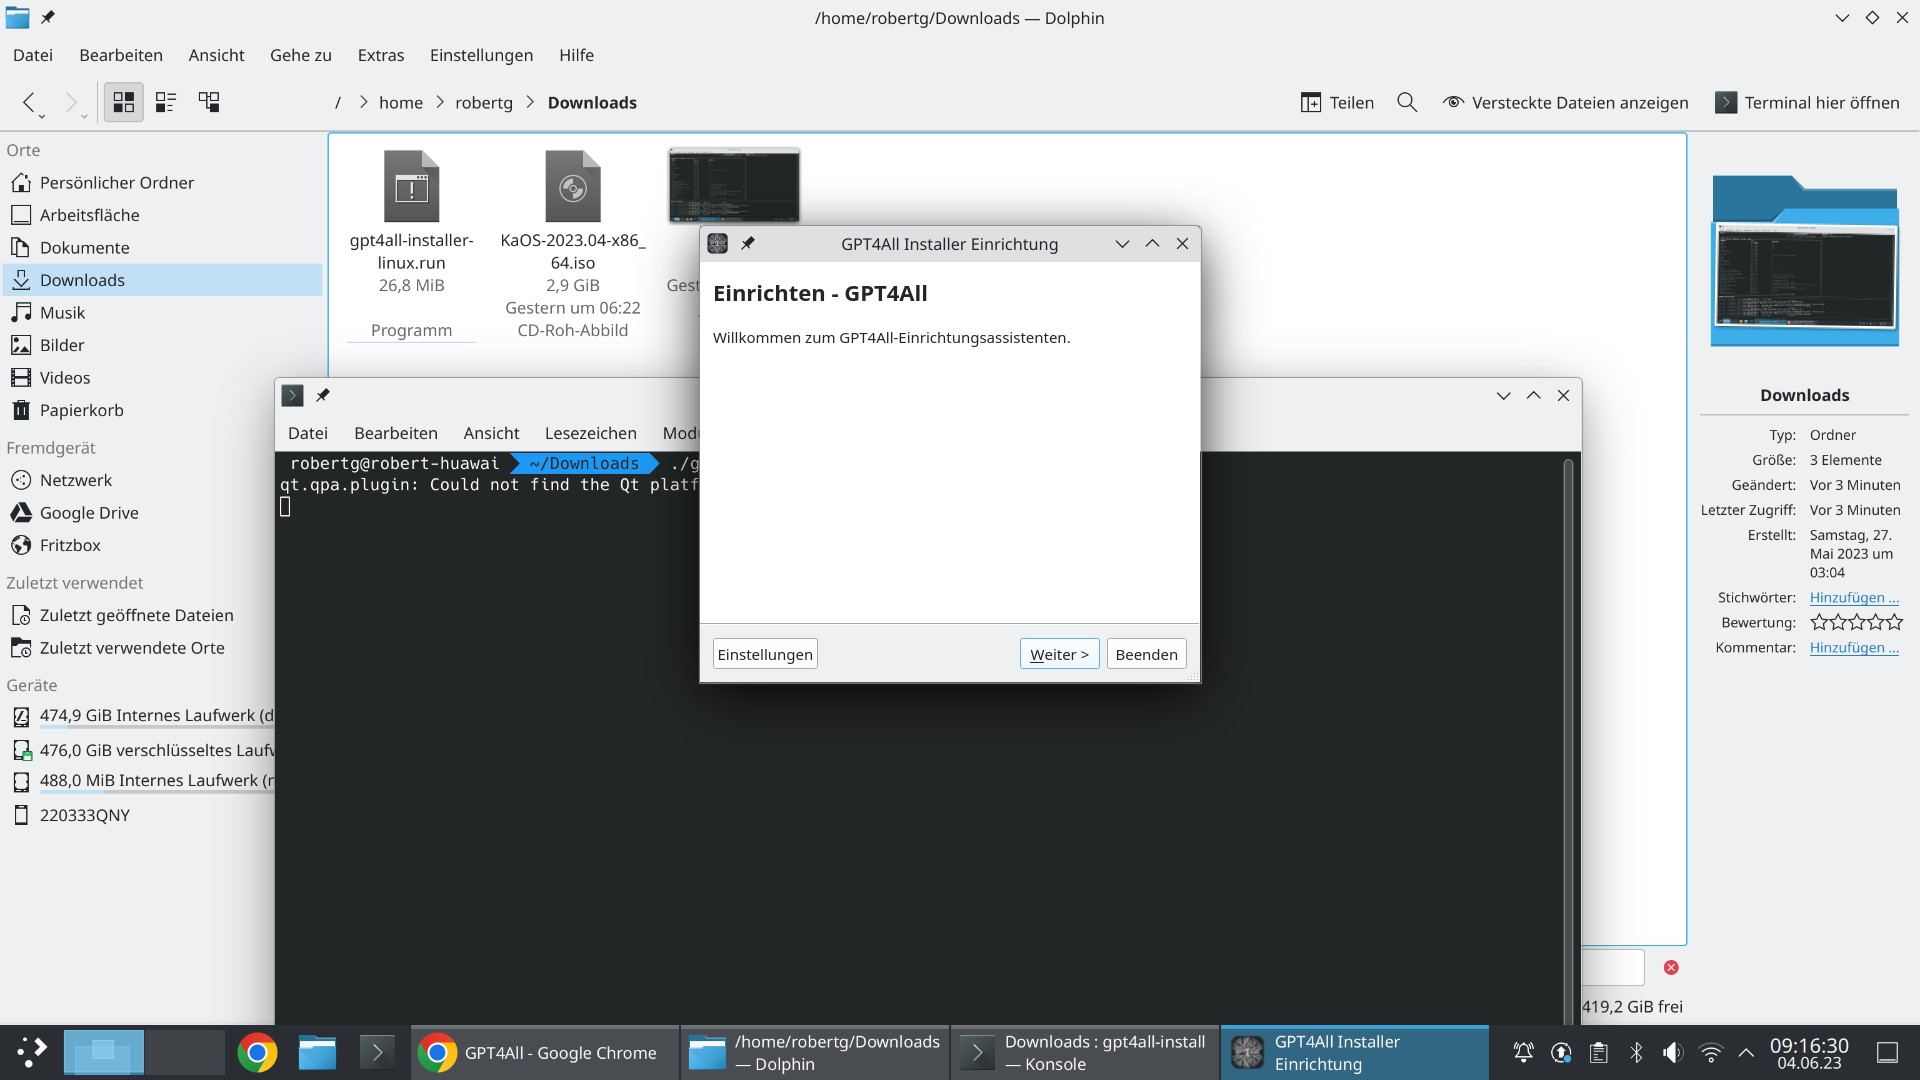Go back in Dolphin navigation
Image resolution: width=1920 pixels, height=1080 pixels.
click(30, 102)
